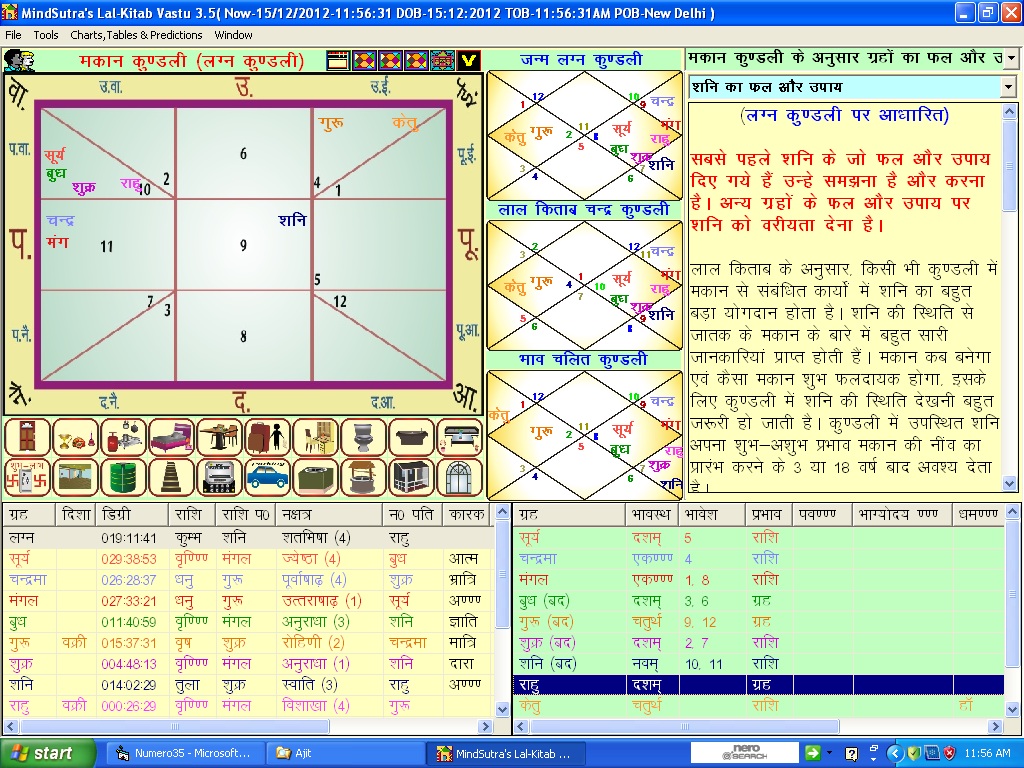Select the Shubh-Labh swastika locker icon
1024x768 pixels.
click(x=27, y=477)
